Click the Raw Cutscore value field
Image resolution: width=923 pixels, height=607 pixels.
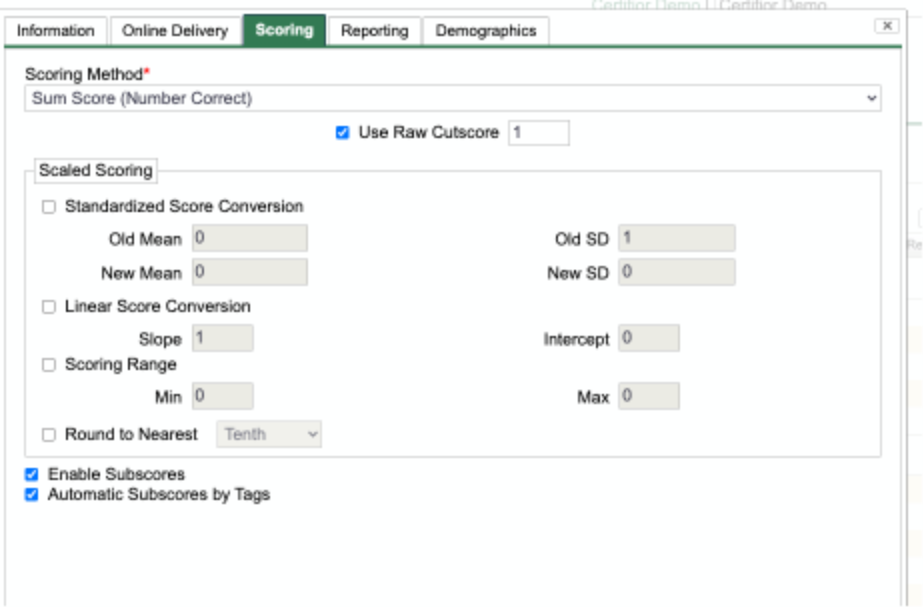point(539,132)
